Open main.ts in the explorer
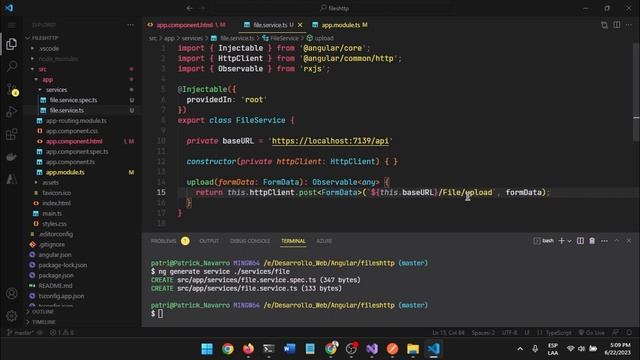The height and width of the screenshot is (360, 640). coord(52,213)
